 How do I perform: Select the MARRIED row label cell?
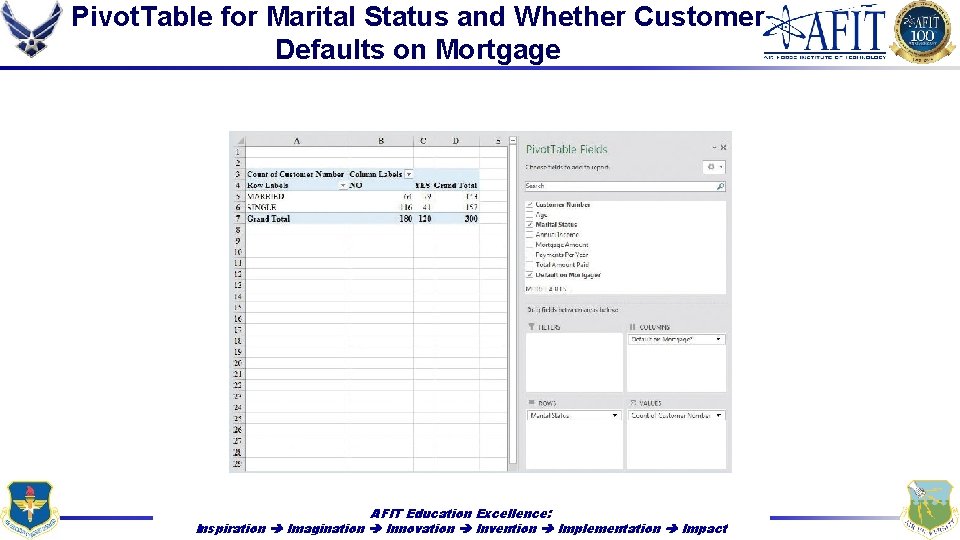point(296,197)
